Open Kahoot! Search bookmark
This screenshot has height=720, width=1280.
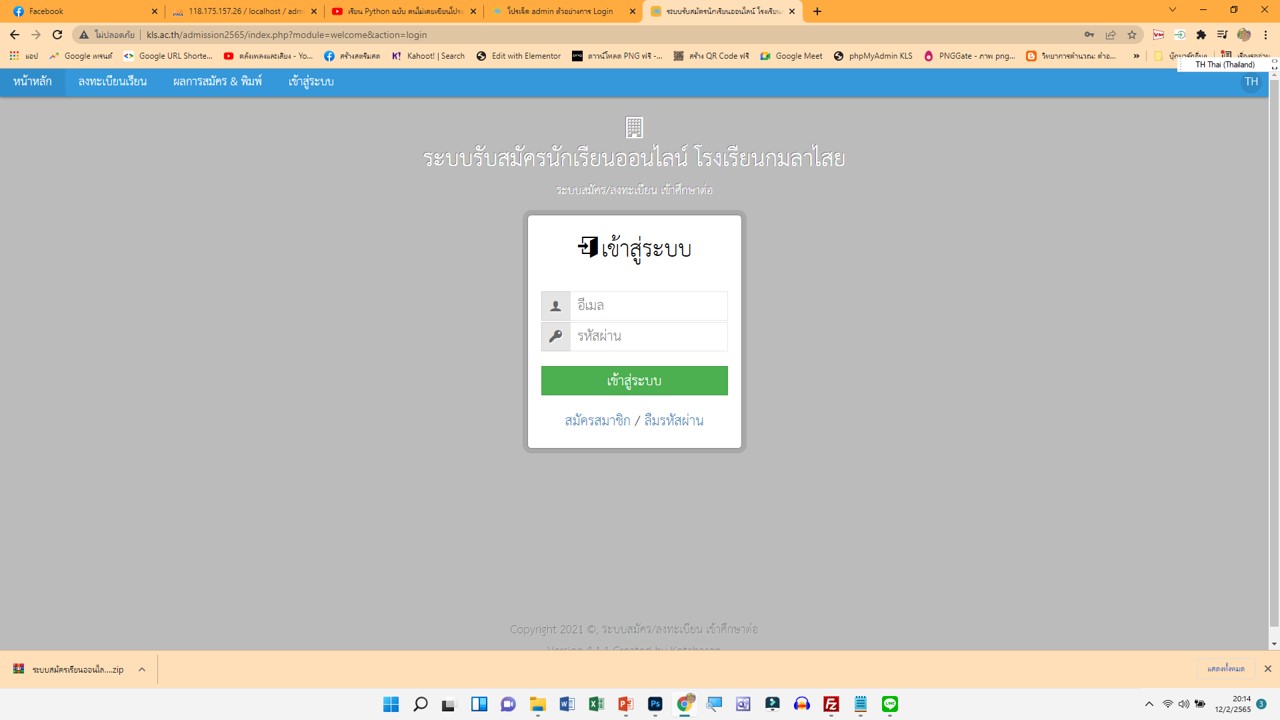point(428,56)
